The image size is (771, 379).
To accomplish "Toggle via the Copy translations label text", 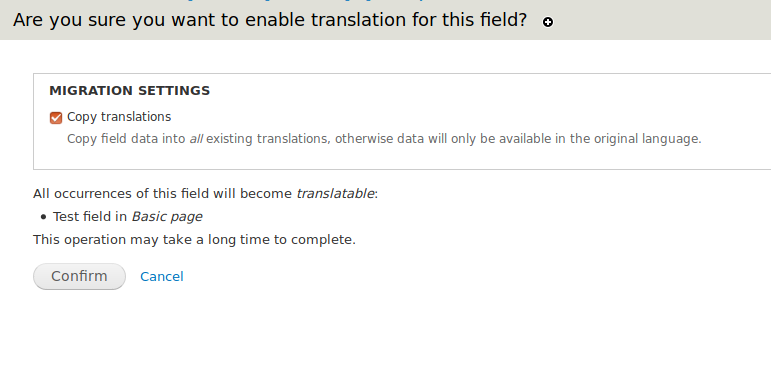I will tap(119, 117).
